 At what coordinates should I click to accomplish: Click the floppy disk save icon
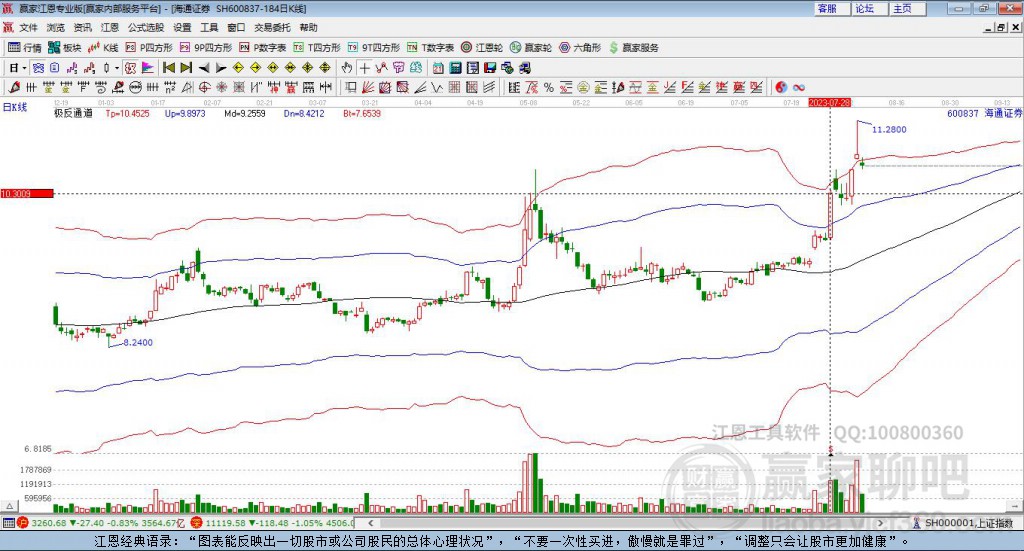(x=490, y=68)
